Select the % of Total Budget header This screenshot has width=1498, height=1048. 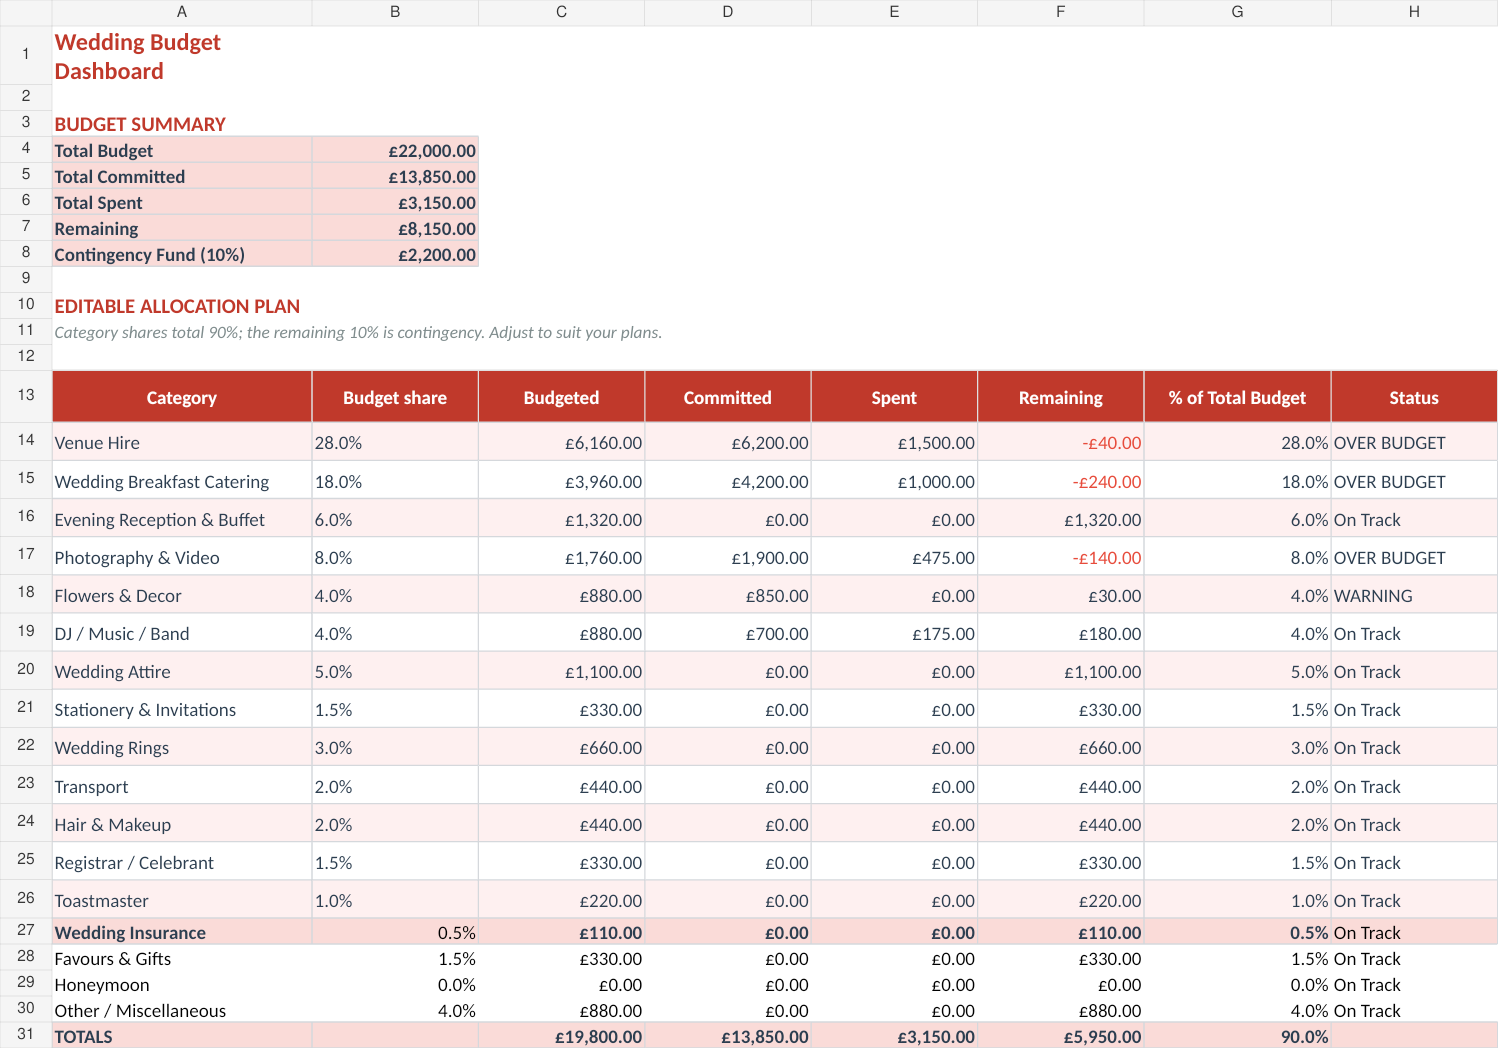click(1237, 397)
